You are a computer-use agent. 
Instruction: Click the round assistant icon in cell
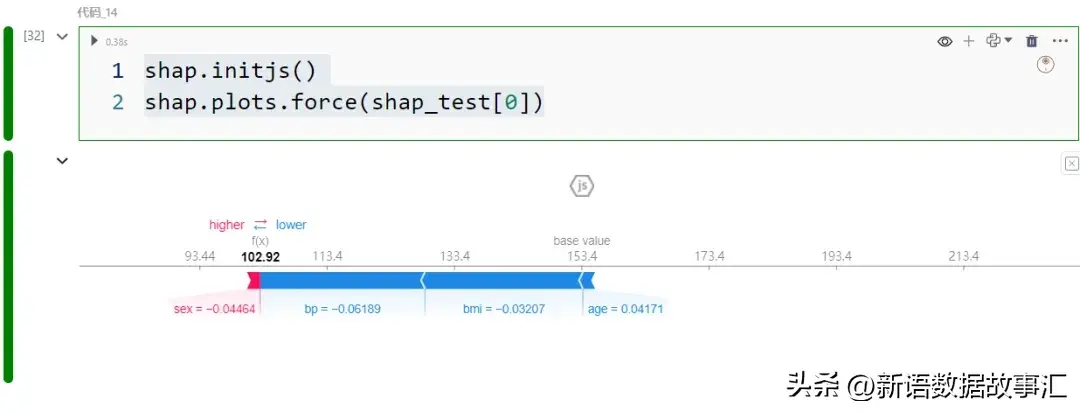pyautogui.click(x=1046, y=65)
